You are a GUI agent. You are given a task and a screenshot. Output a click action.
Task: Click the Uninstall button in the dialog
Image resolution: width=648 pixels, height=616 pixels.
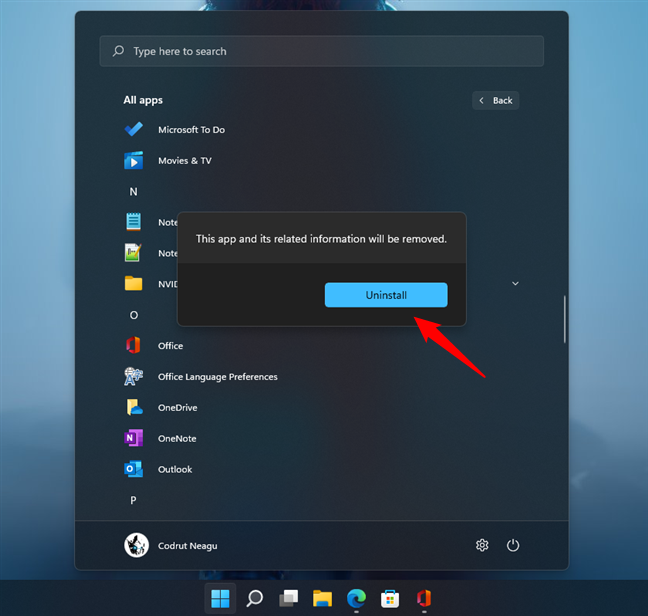386,295
